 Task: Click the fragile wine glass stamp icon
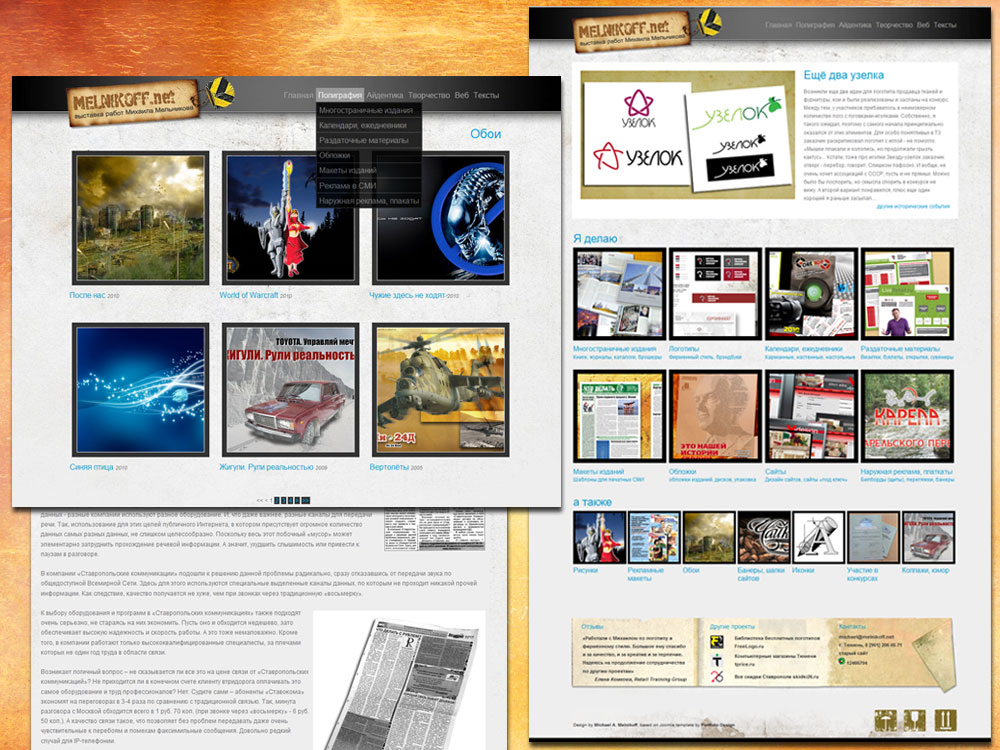[x=915, y=721]
